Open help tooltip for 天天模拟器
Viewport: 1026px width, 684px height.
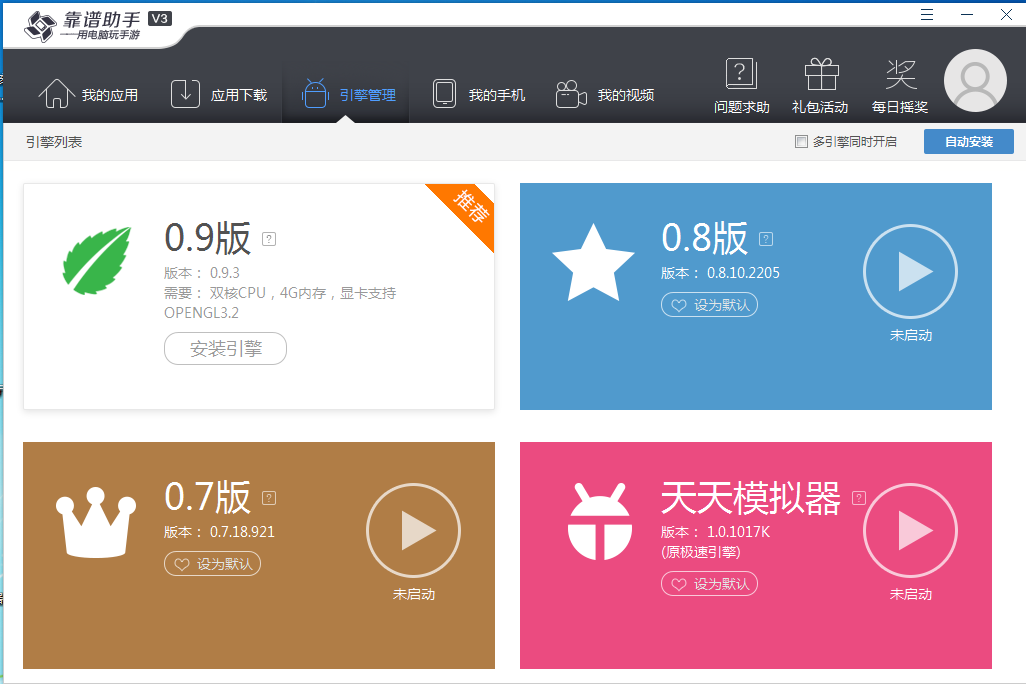(859, 498)
